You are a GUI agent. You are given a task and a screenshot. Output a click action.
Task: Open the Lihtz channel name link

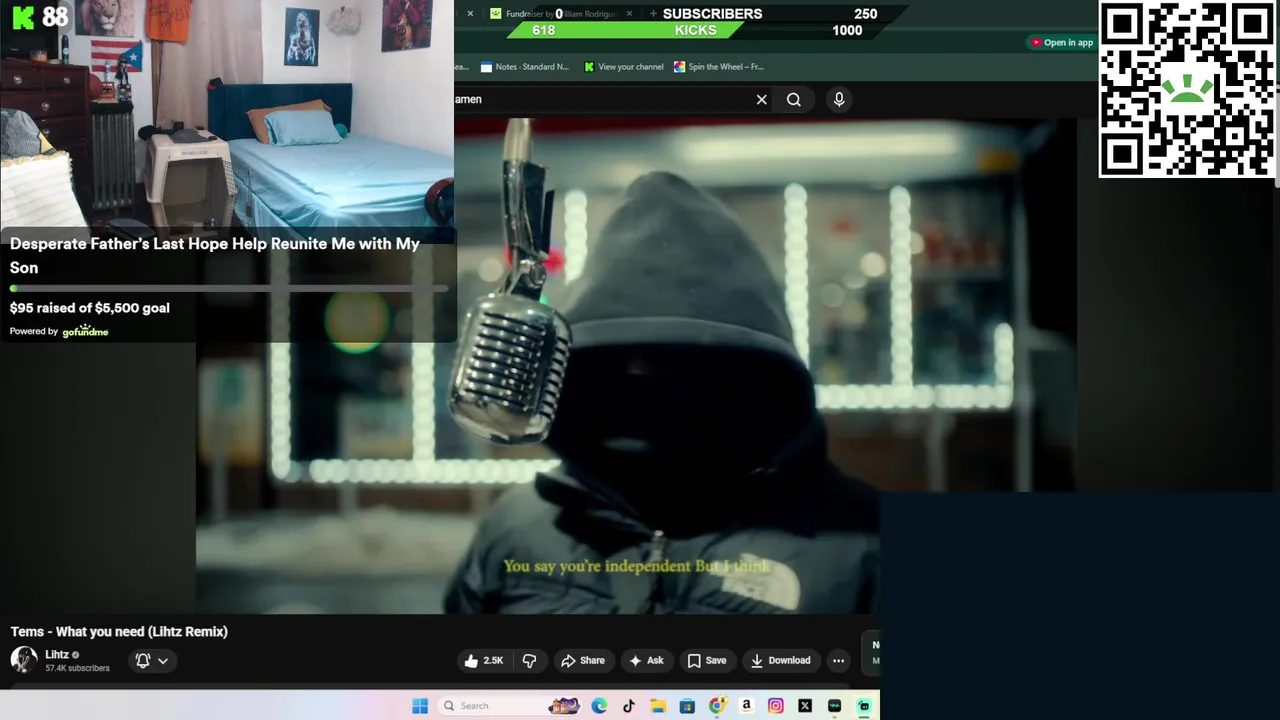(57, 654)
